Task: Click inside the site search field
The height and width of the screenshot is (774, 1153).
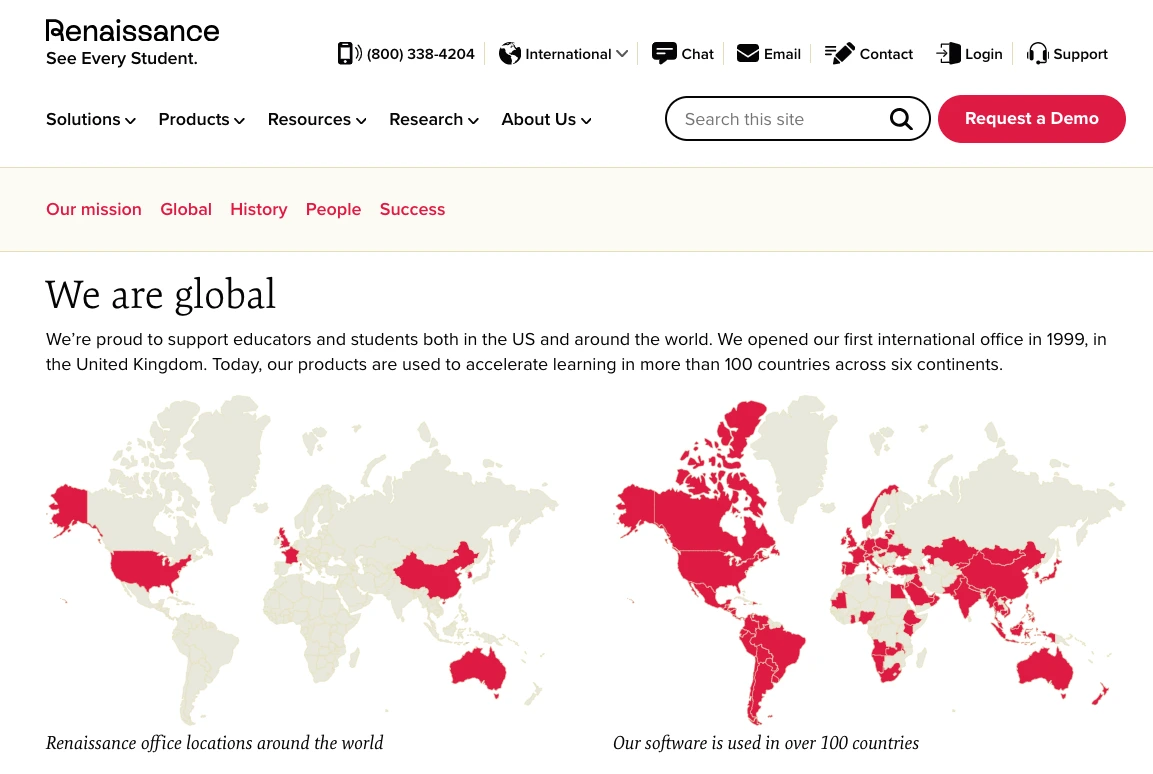Action: tap(780, 118)
